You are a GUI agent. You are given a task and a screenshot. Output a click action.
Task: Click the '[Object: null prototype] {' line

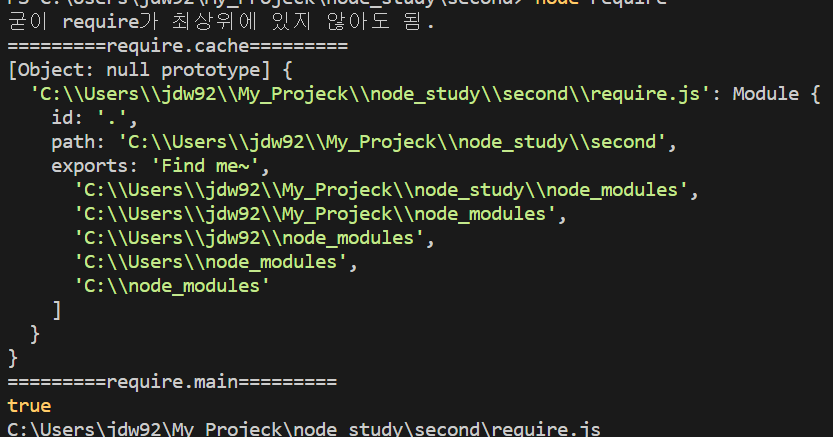pos(150,70)
